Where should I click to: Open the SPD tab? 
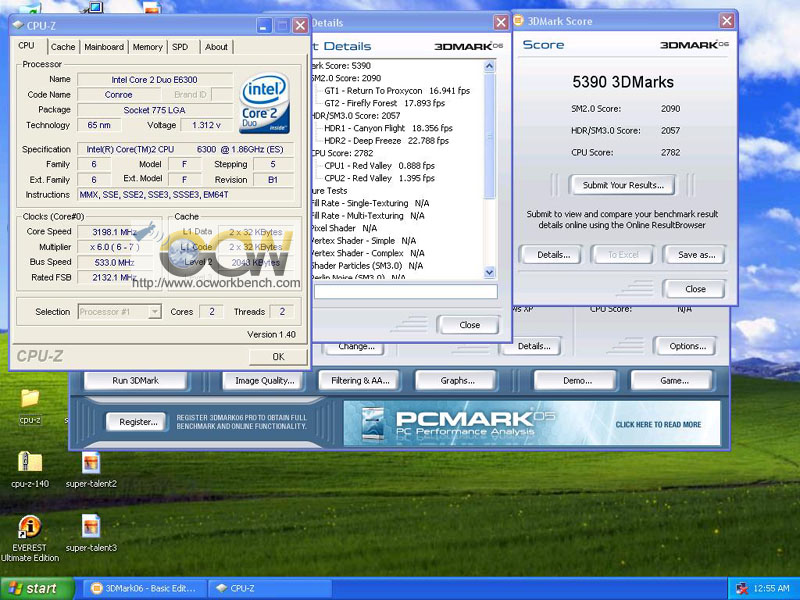[180, 47]
